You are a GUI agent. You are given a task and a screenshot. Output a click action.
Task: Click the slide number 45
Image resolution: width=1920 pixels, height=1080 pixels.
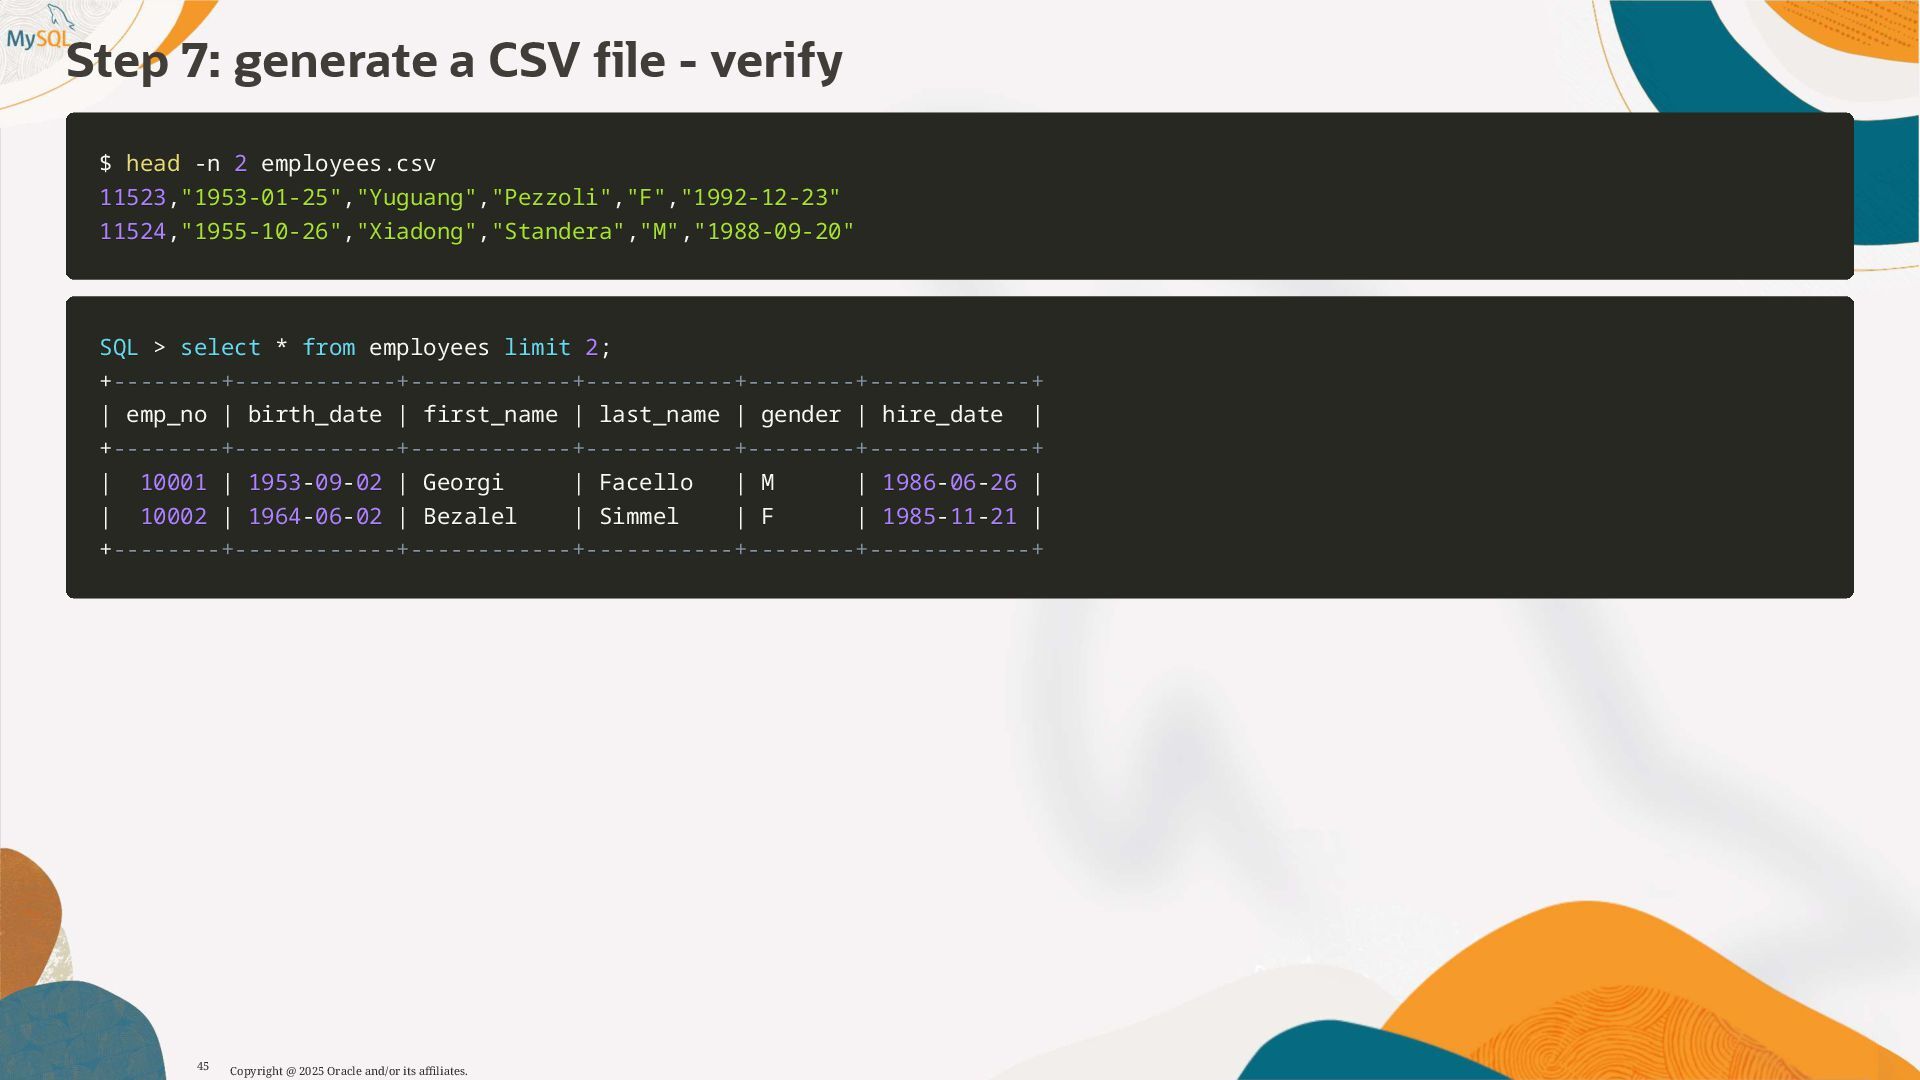[203, 1067]
